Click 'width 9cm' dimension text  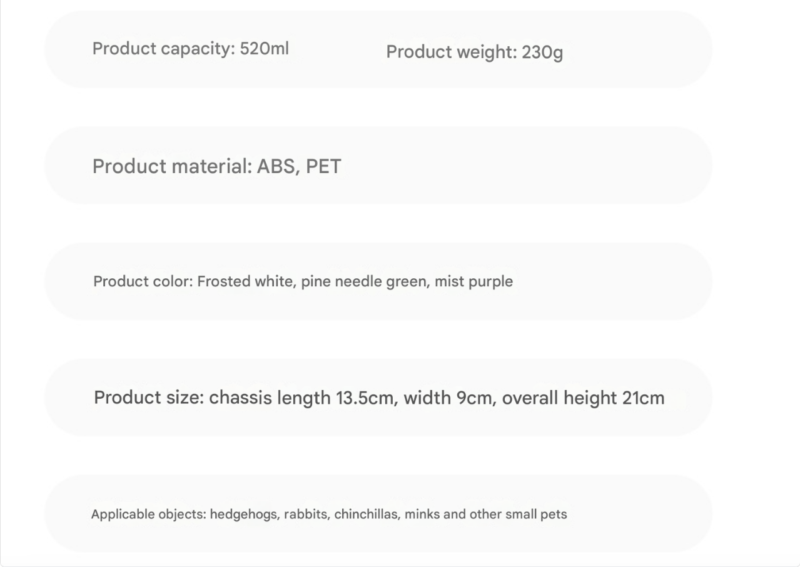pos(450,398)
